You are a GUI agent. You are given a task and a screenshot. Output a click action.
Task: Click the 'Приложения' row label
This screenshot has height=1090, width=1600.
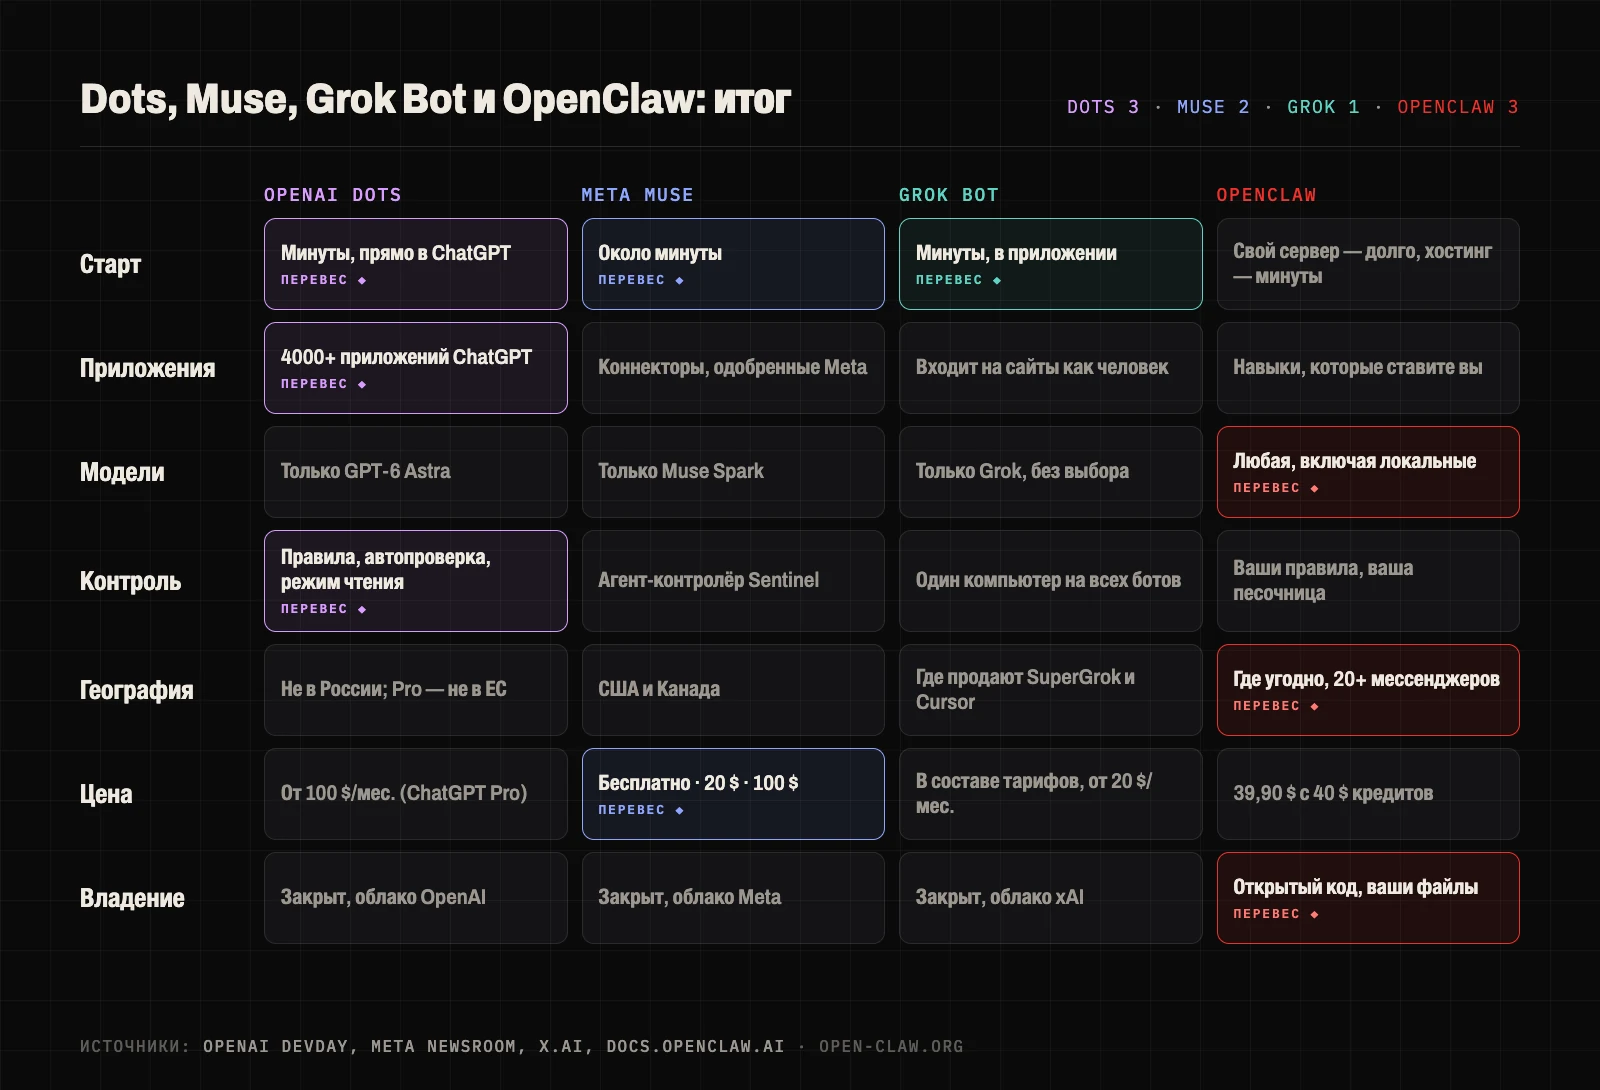tap(147, 368)
